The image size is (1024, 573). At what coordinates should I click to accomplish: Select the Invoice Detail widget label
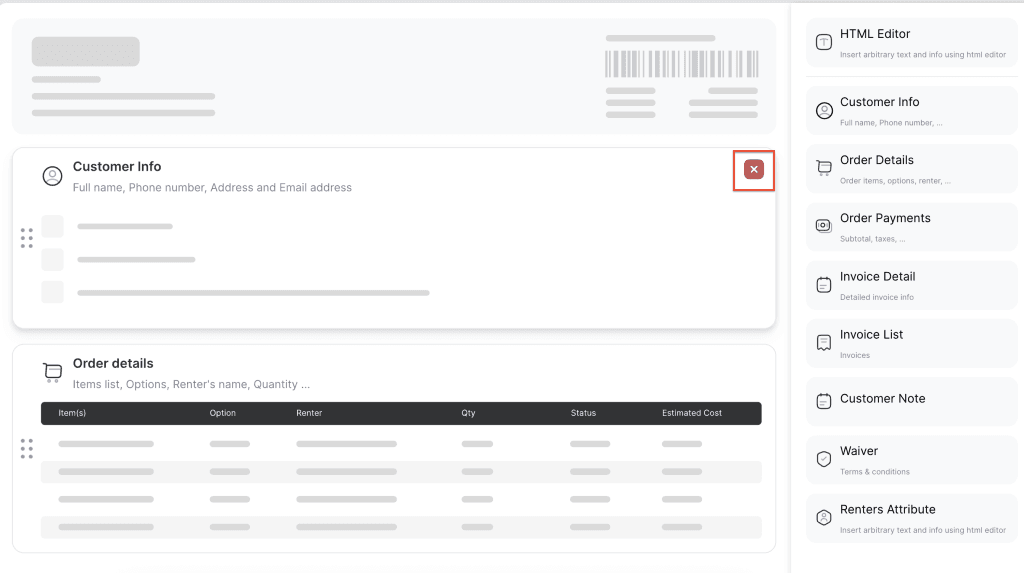[x=877, y=277]
